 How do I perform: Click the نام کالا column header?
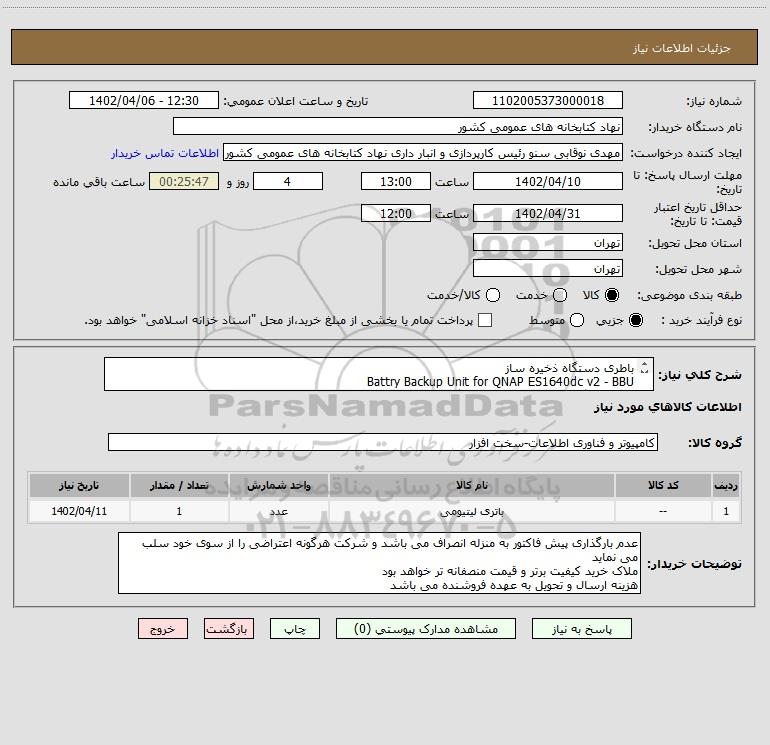click(x=471, y=485)
